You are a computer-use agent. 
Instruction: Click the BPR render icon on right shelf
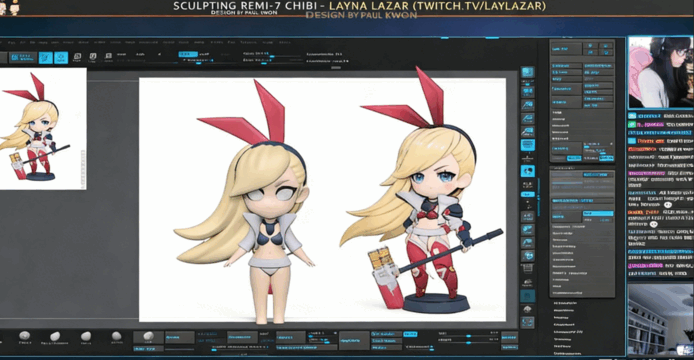tap(527, 73)
